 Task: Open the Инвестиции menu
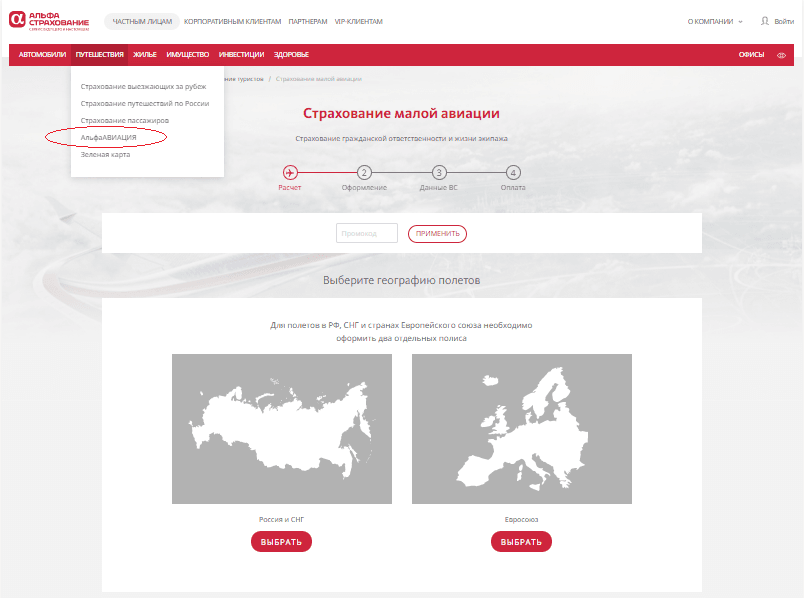[241, 54]
